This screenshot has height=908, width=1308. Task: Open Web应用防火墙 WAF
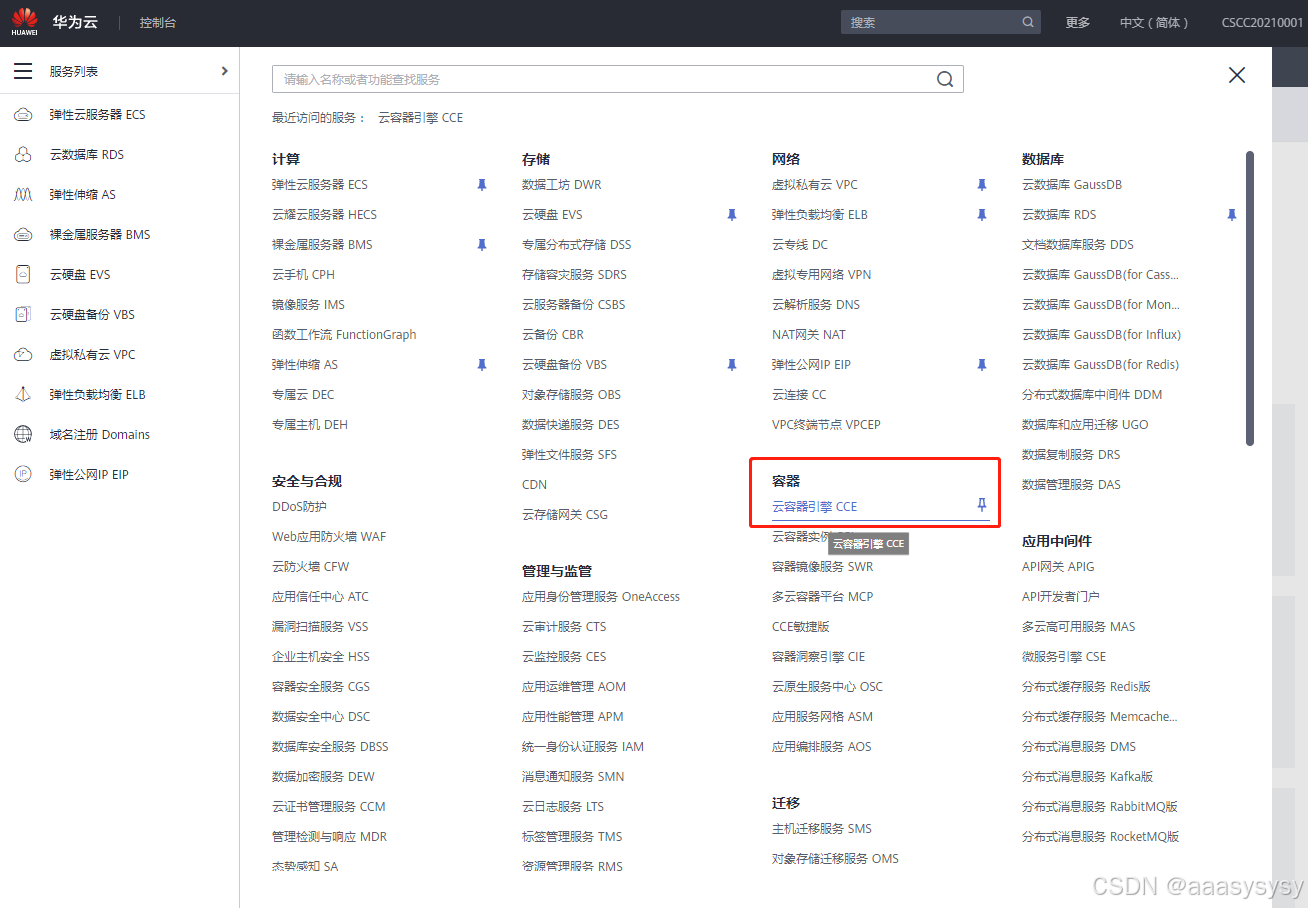329,537
